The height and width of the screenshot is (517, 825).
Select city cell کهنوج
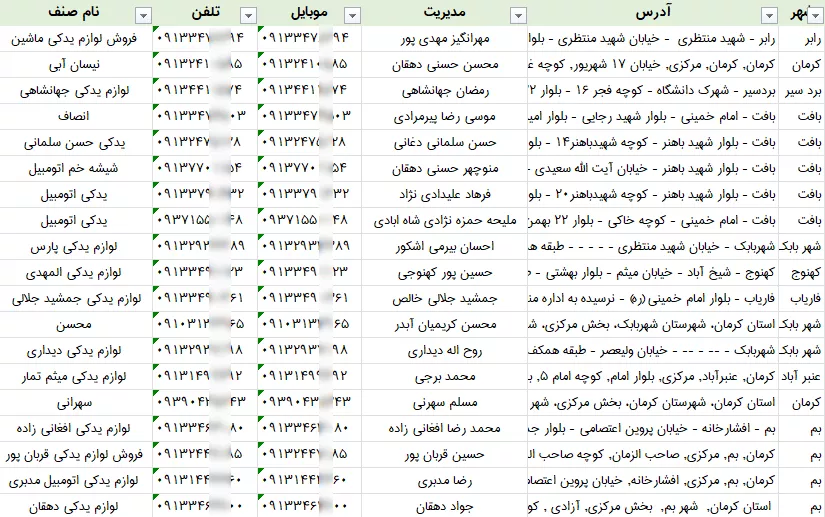(x=802, y=273)
